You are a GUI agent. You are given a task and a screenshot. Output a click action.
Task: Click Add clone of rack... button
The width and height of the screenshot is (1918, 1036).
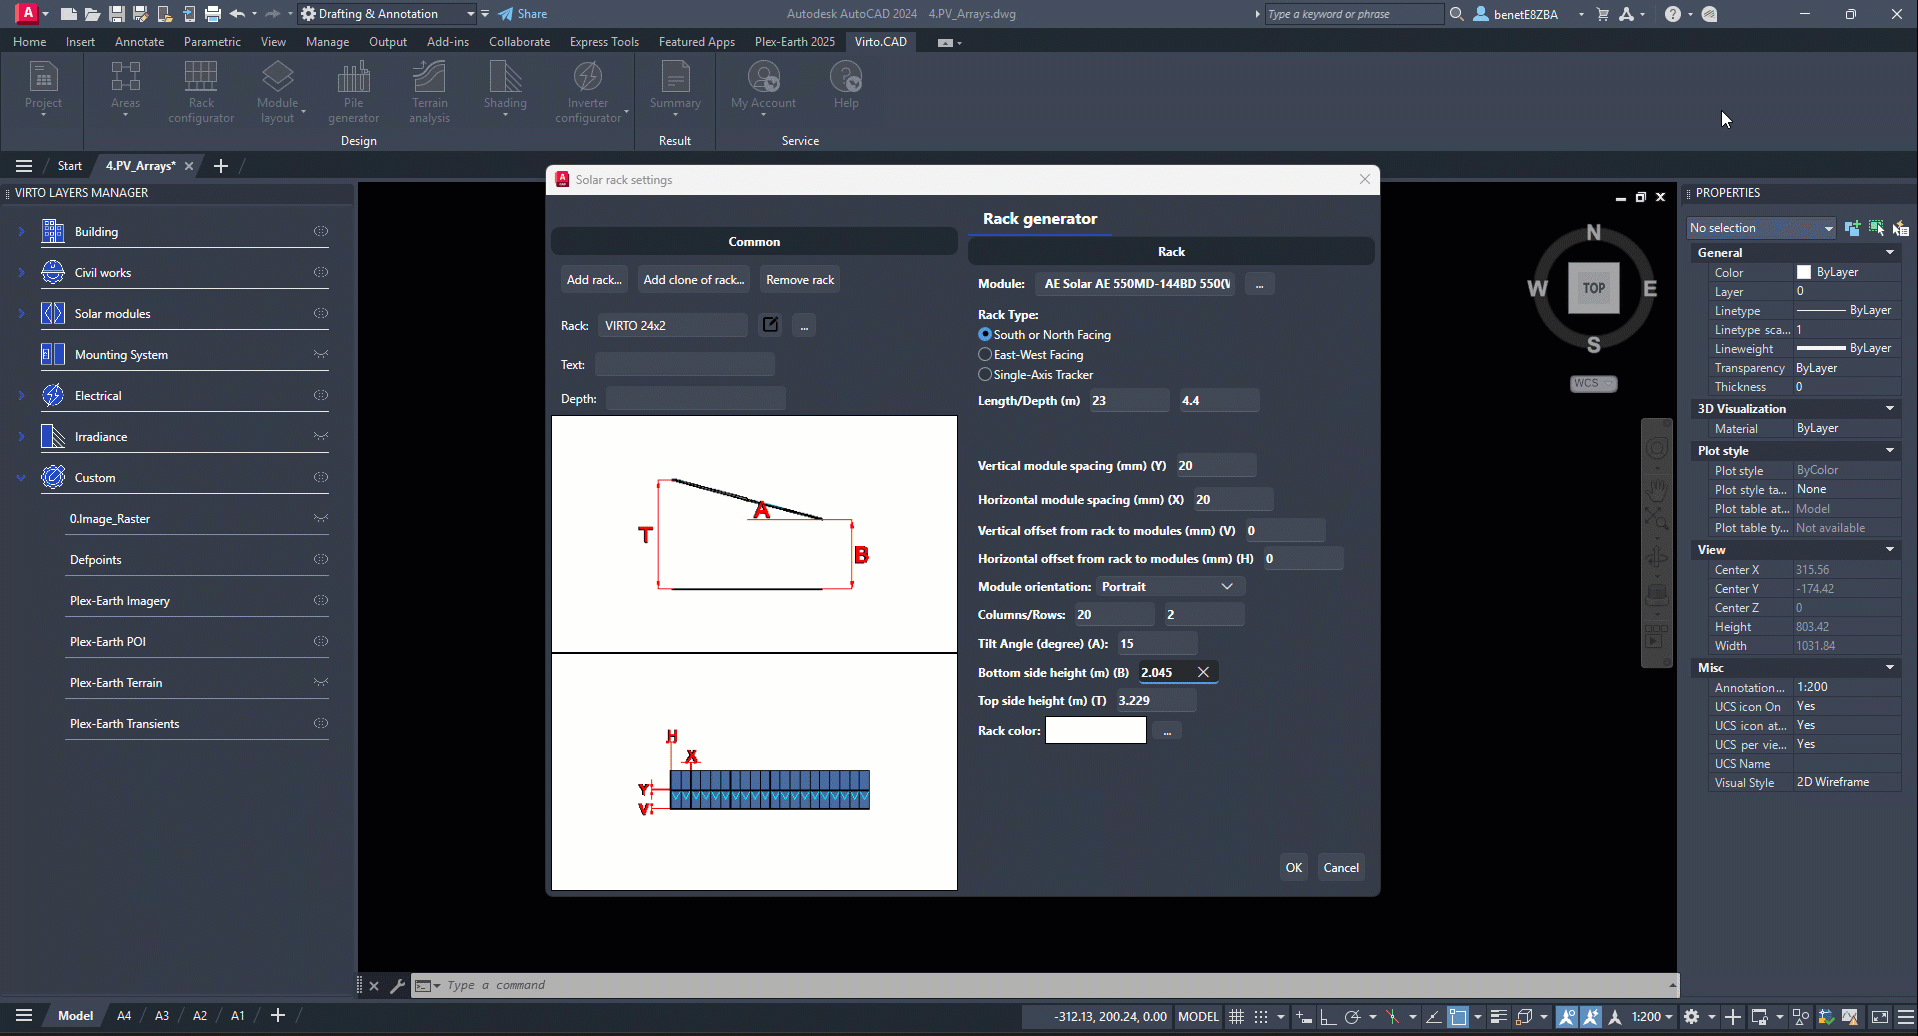693,280
